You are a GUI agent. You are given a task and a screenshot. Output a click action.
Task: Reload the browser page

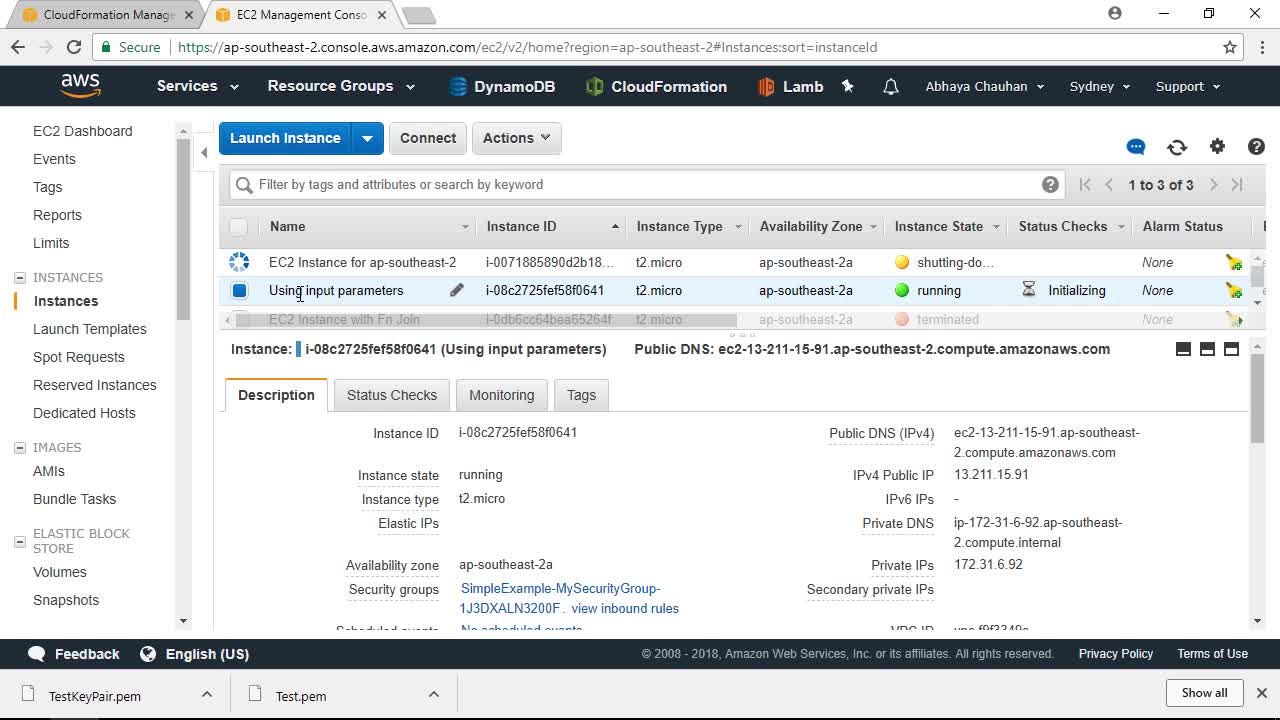click(73, 47)
